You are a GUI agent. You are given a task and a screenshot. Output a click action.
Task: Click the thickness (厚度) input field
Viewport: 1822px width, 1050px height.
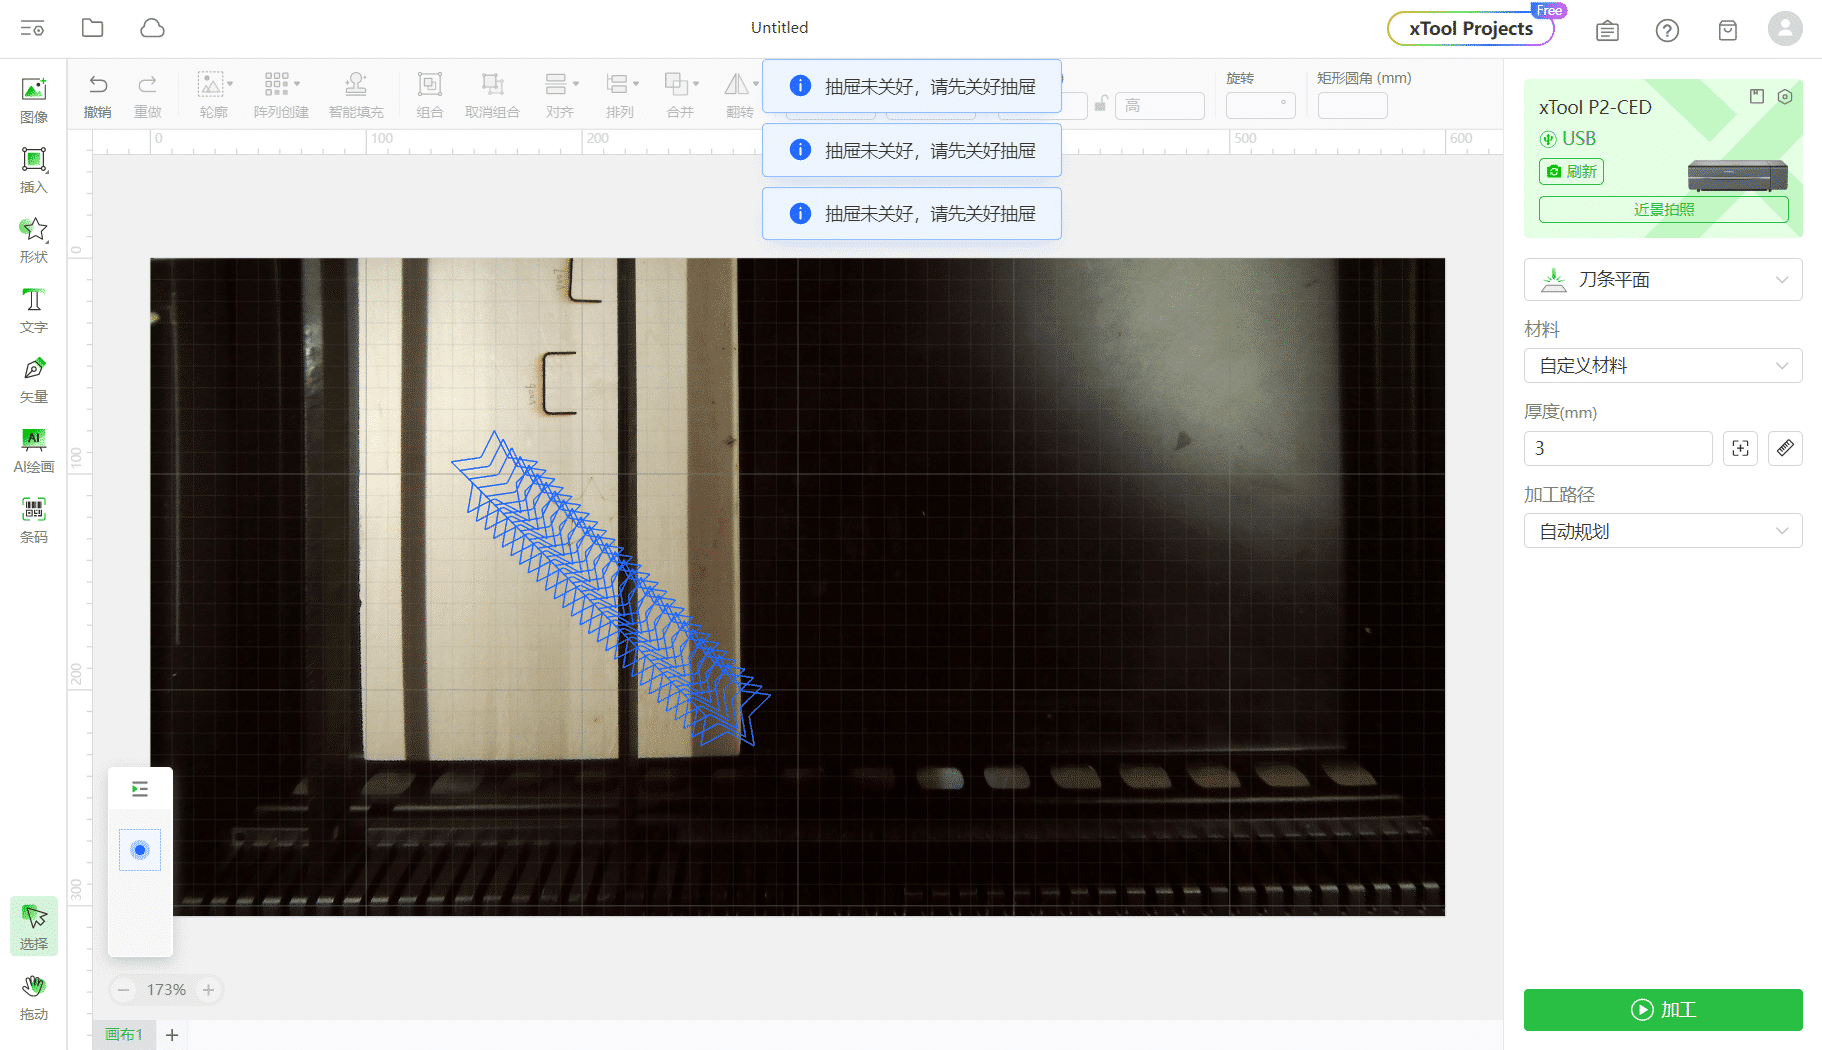1618,448
